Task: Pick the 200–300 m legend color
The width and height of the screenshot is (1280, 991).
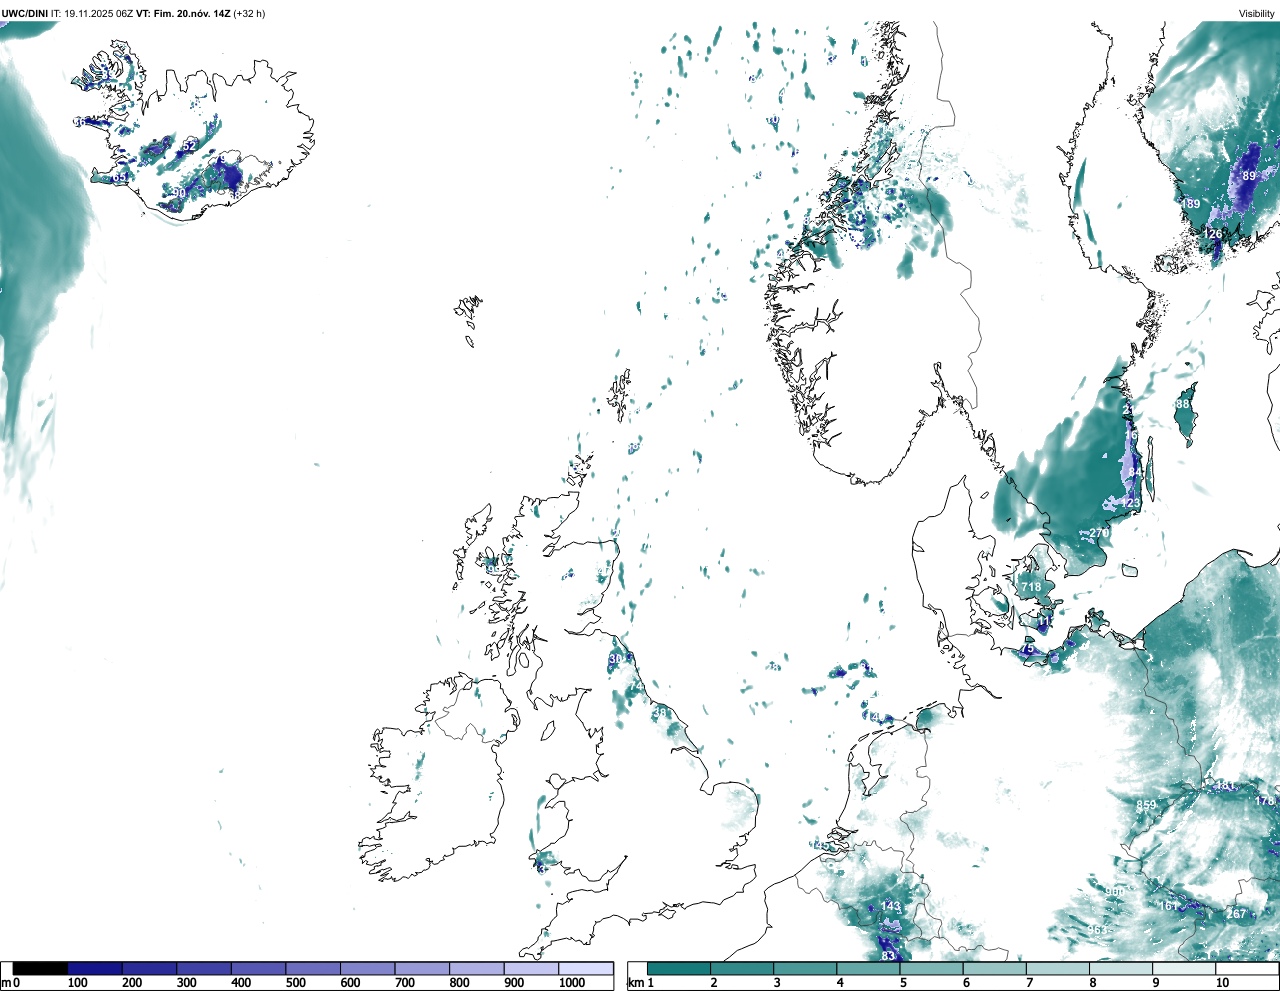Action: pyautogui.click(x=150, y=968)
